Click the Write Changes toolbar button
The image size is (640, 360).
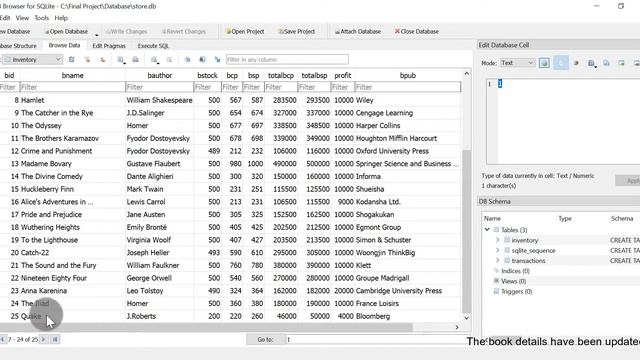coord(126,31)
